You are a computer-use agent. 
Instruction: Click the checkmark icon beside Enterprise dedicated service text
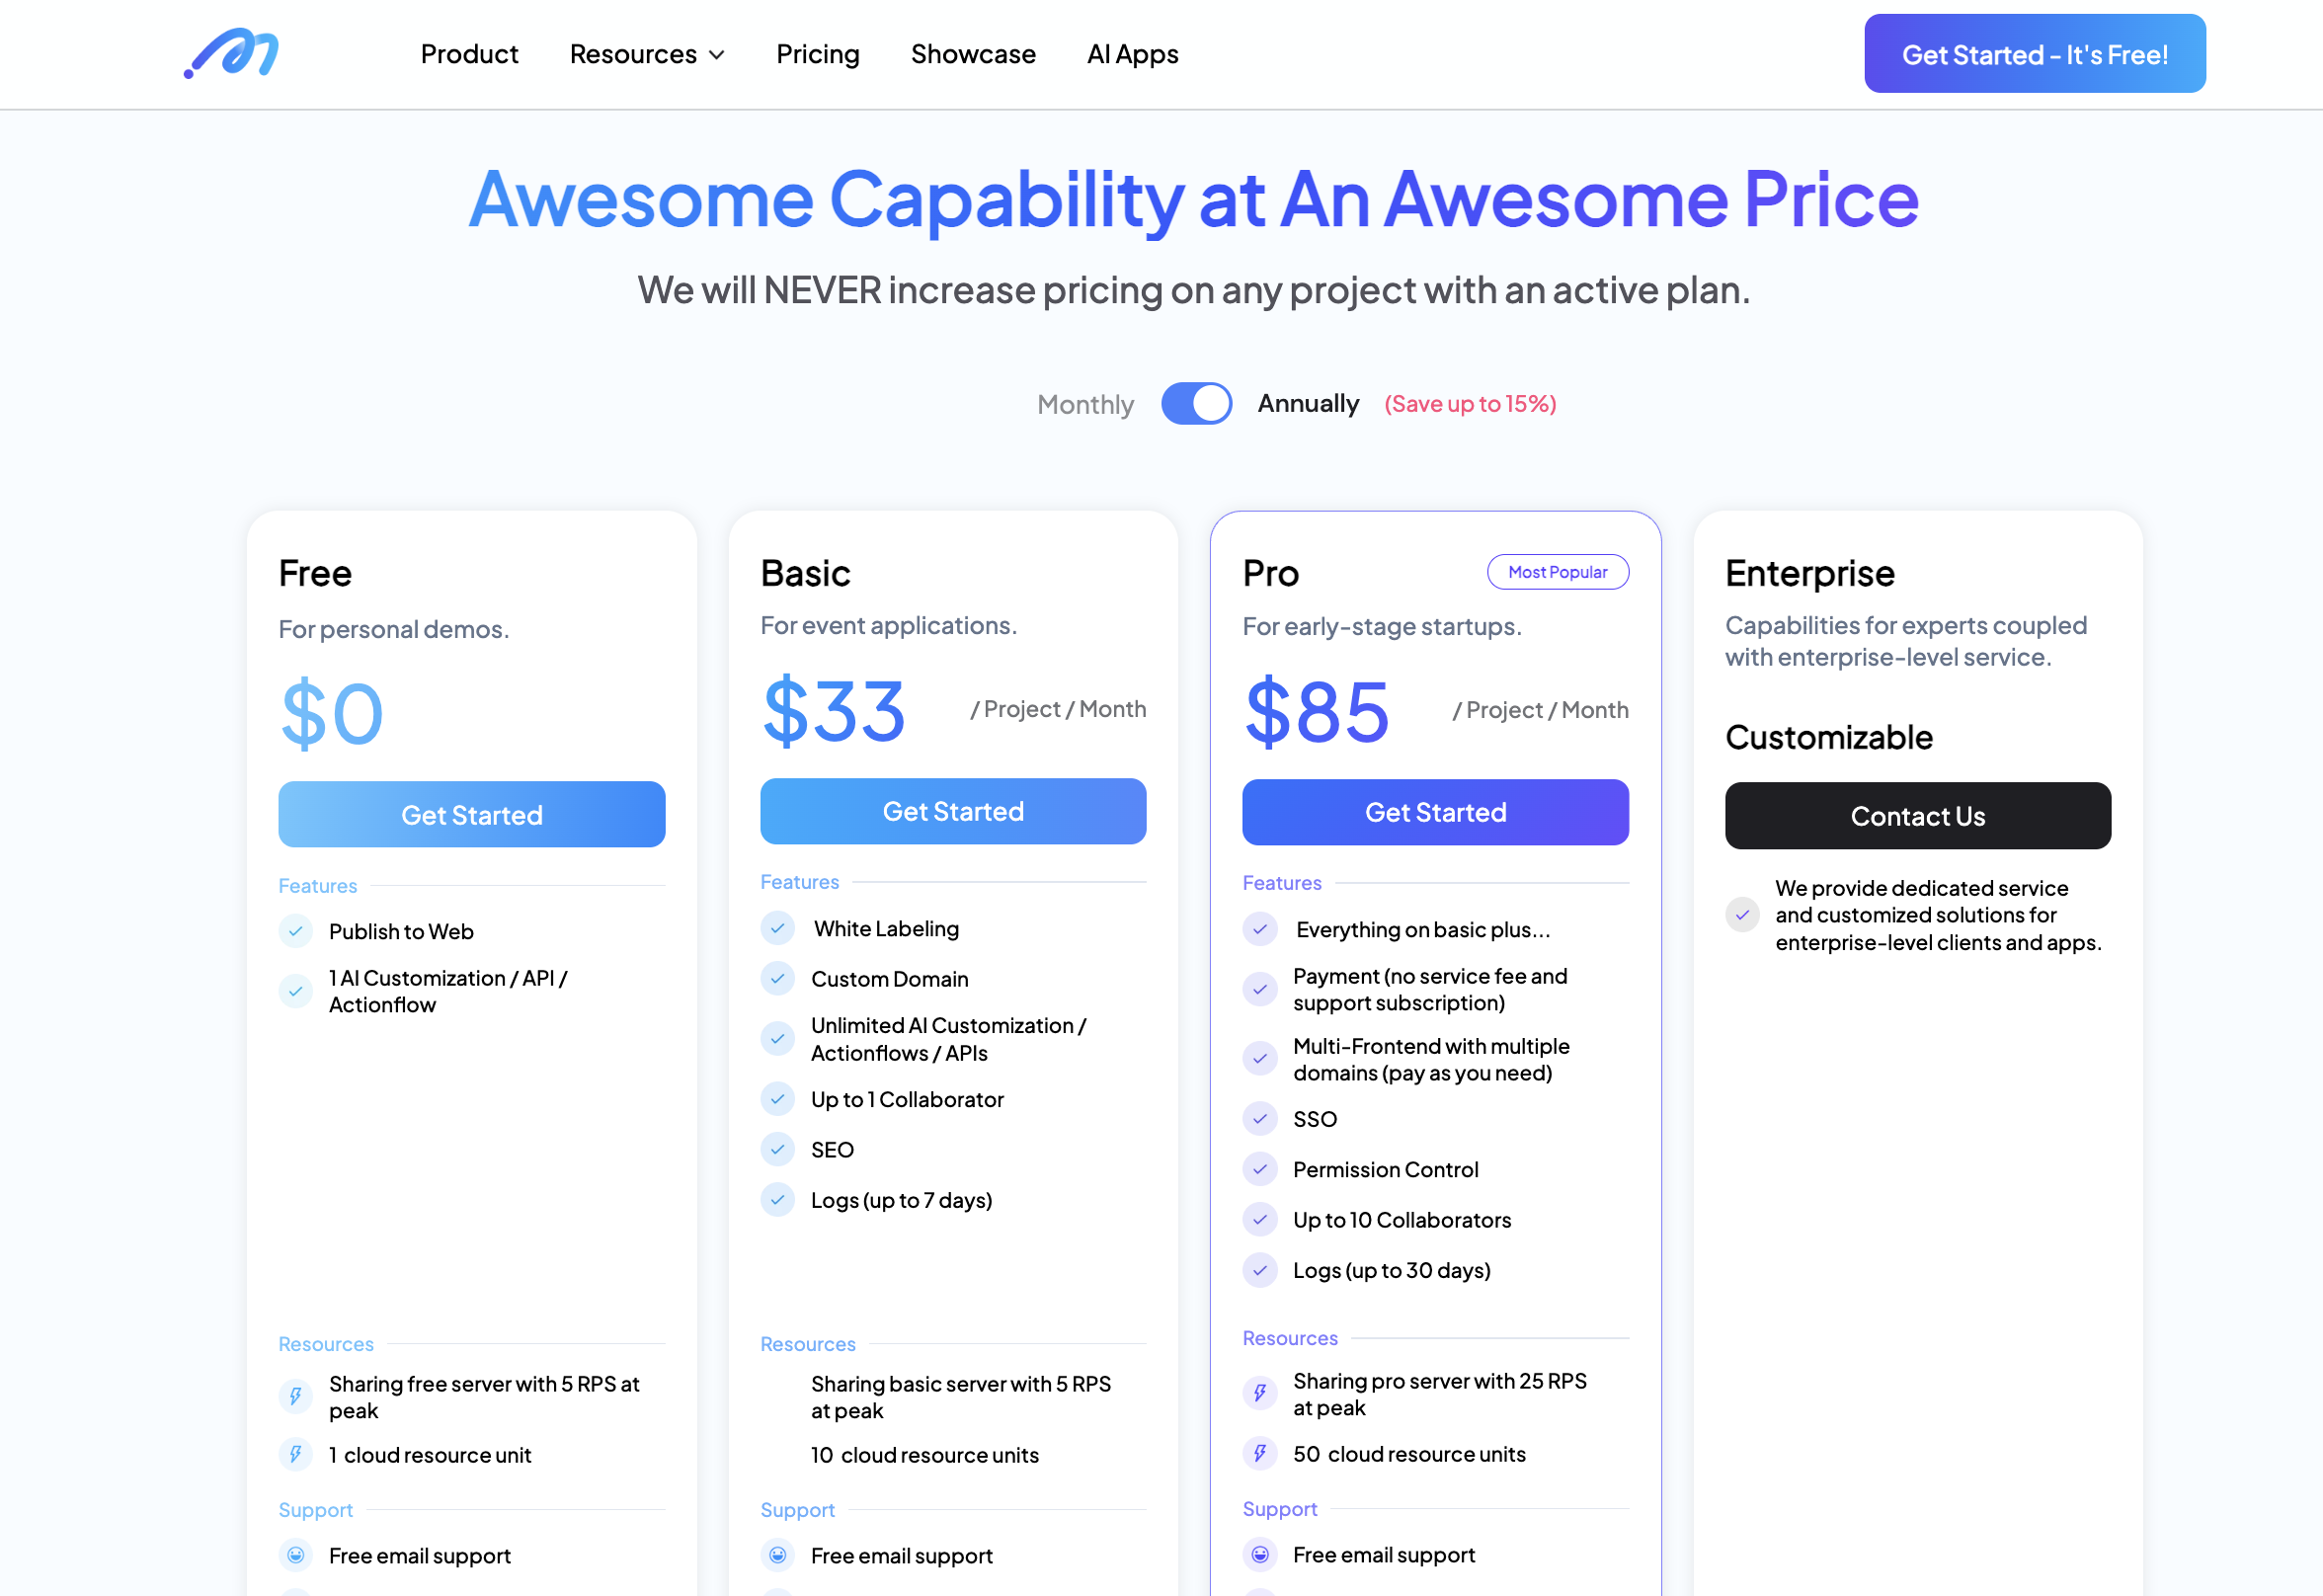[1741, 914]
